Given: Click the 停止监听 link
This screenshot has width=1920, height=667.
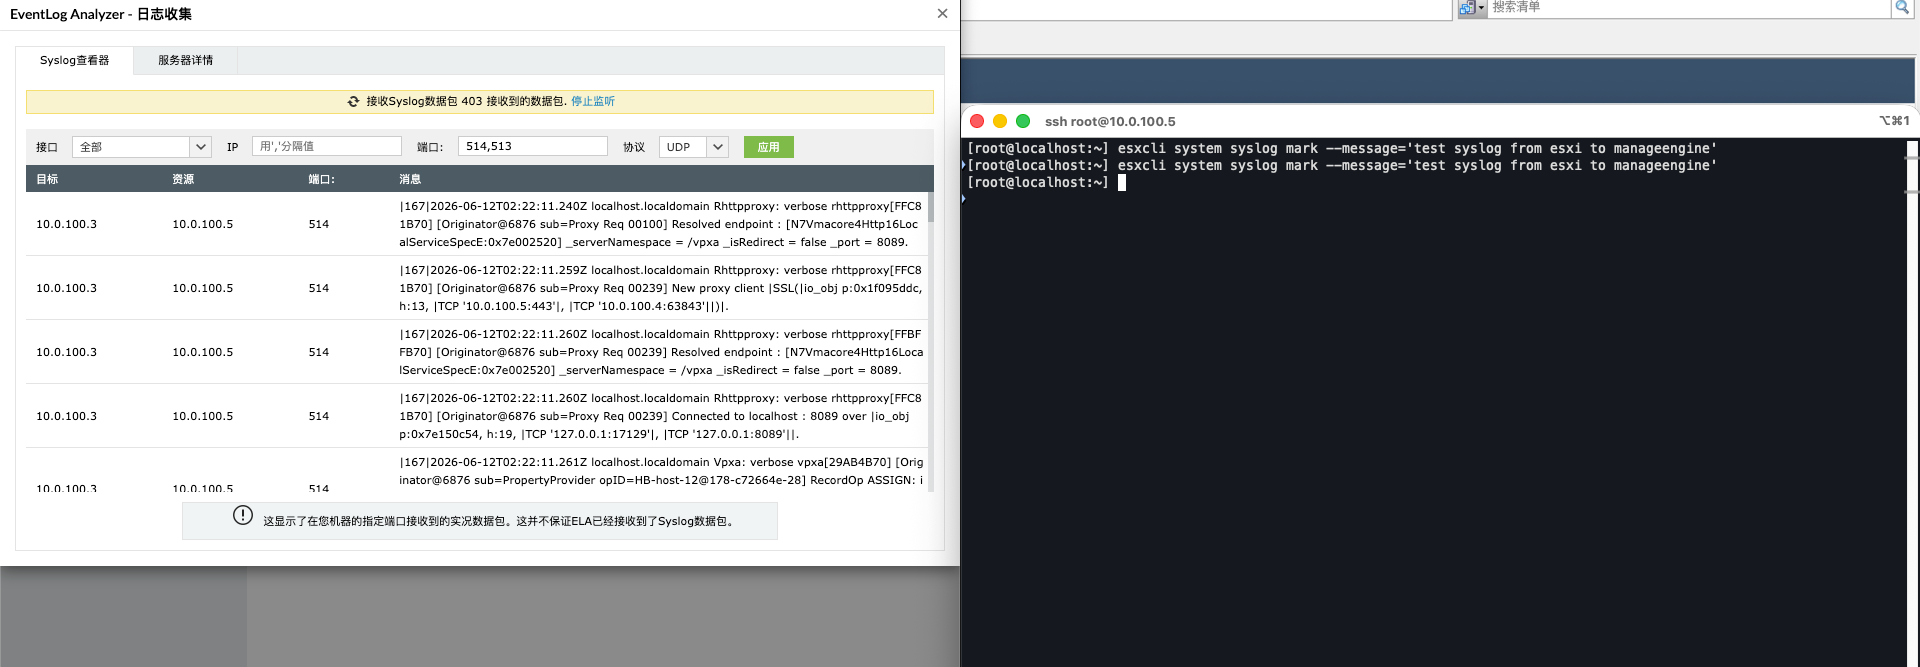Looking at the screenshot, I should click(x=593, y=101).
